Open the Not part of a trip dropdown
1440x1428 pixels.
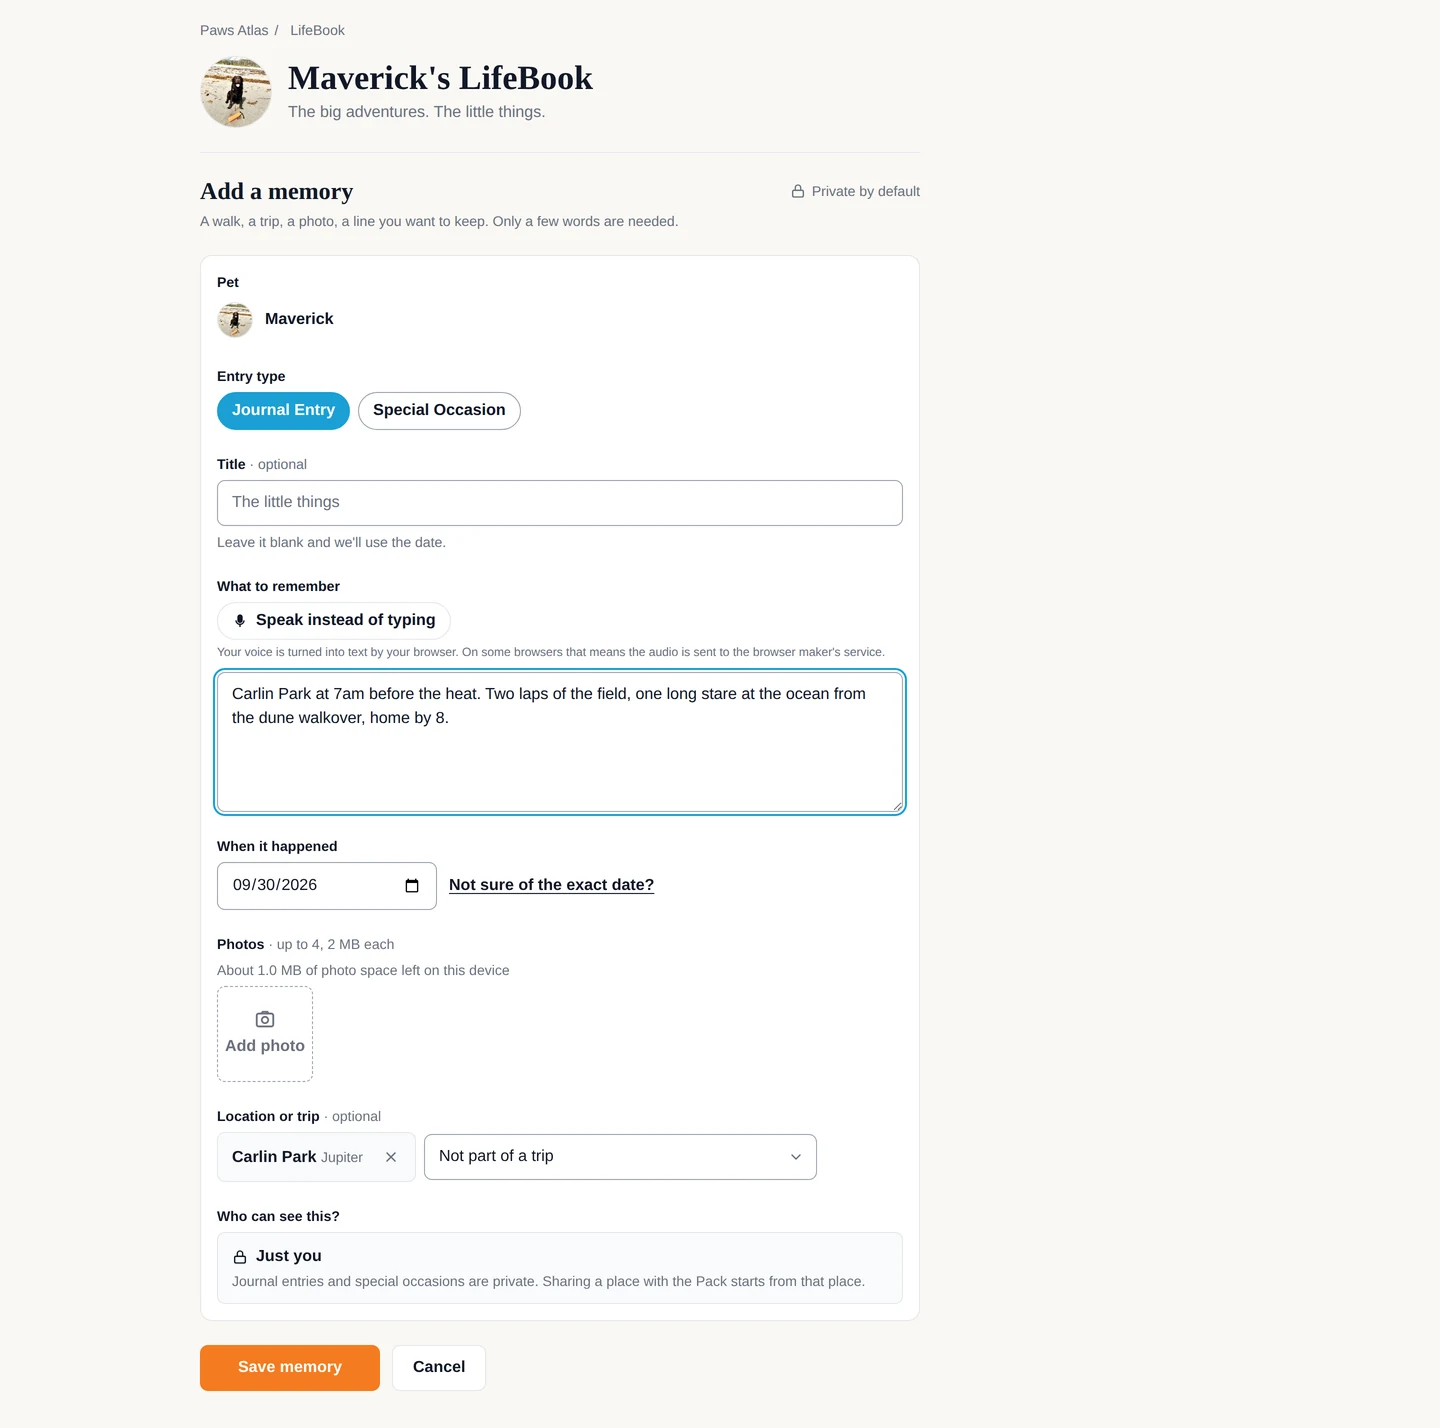[x=620, y=1157]
